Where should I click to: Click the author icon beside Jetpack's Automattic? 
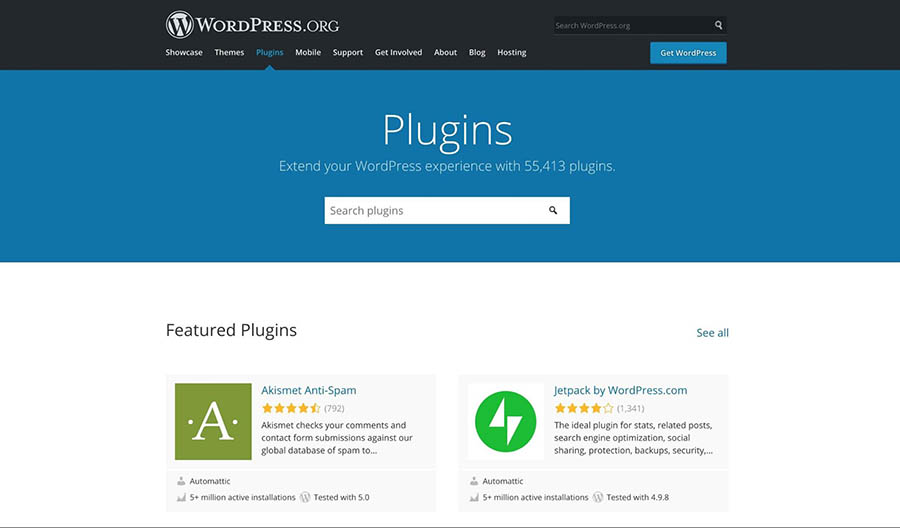[x=474, y=481]
